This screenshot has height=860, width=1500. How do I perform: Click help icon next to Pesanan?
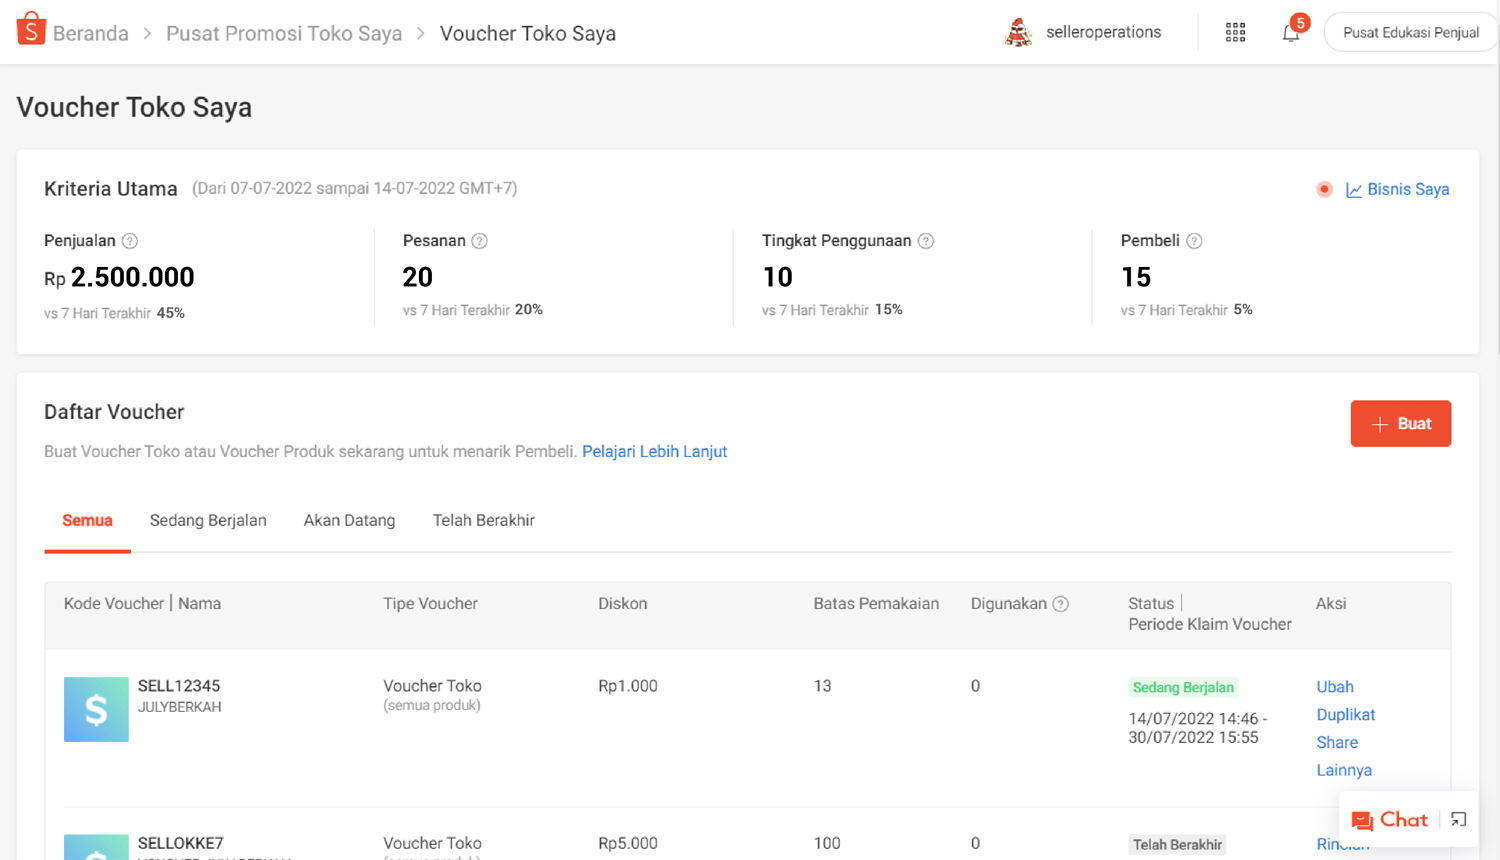coord(480,241)
